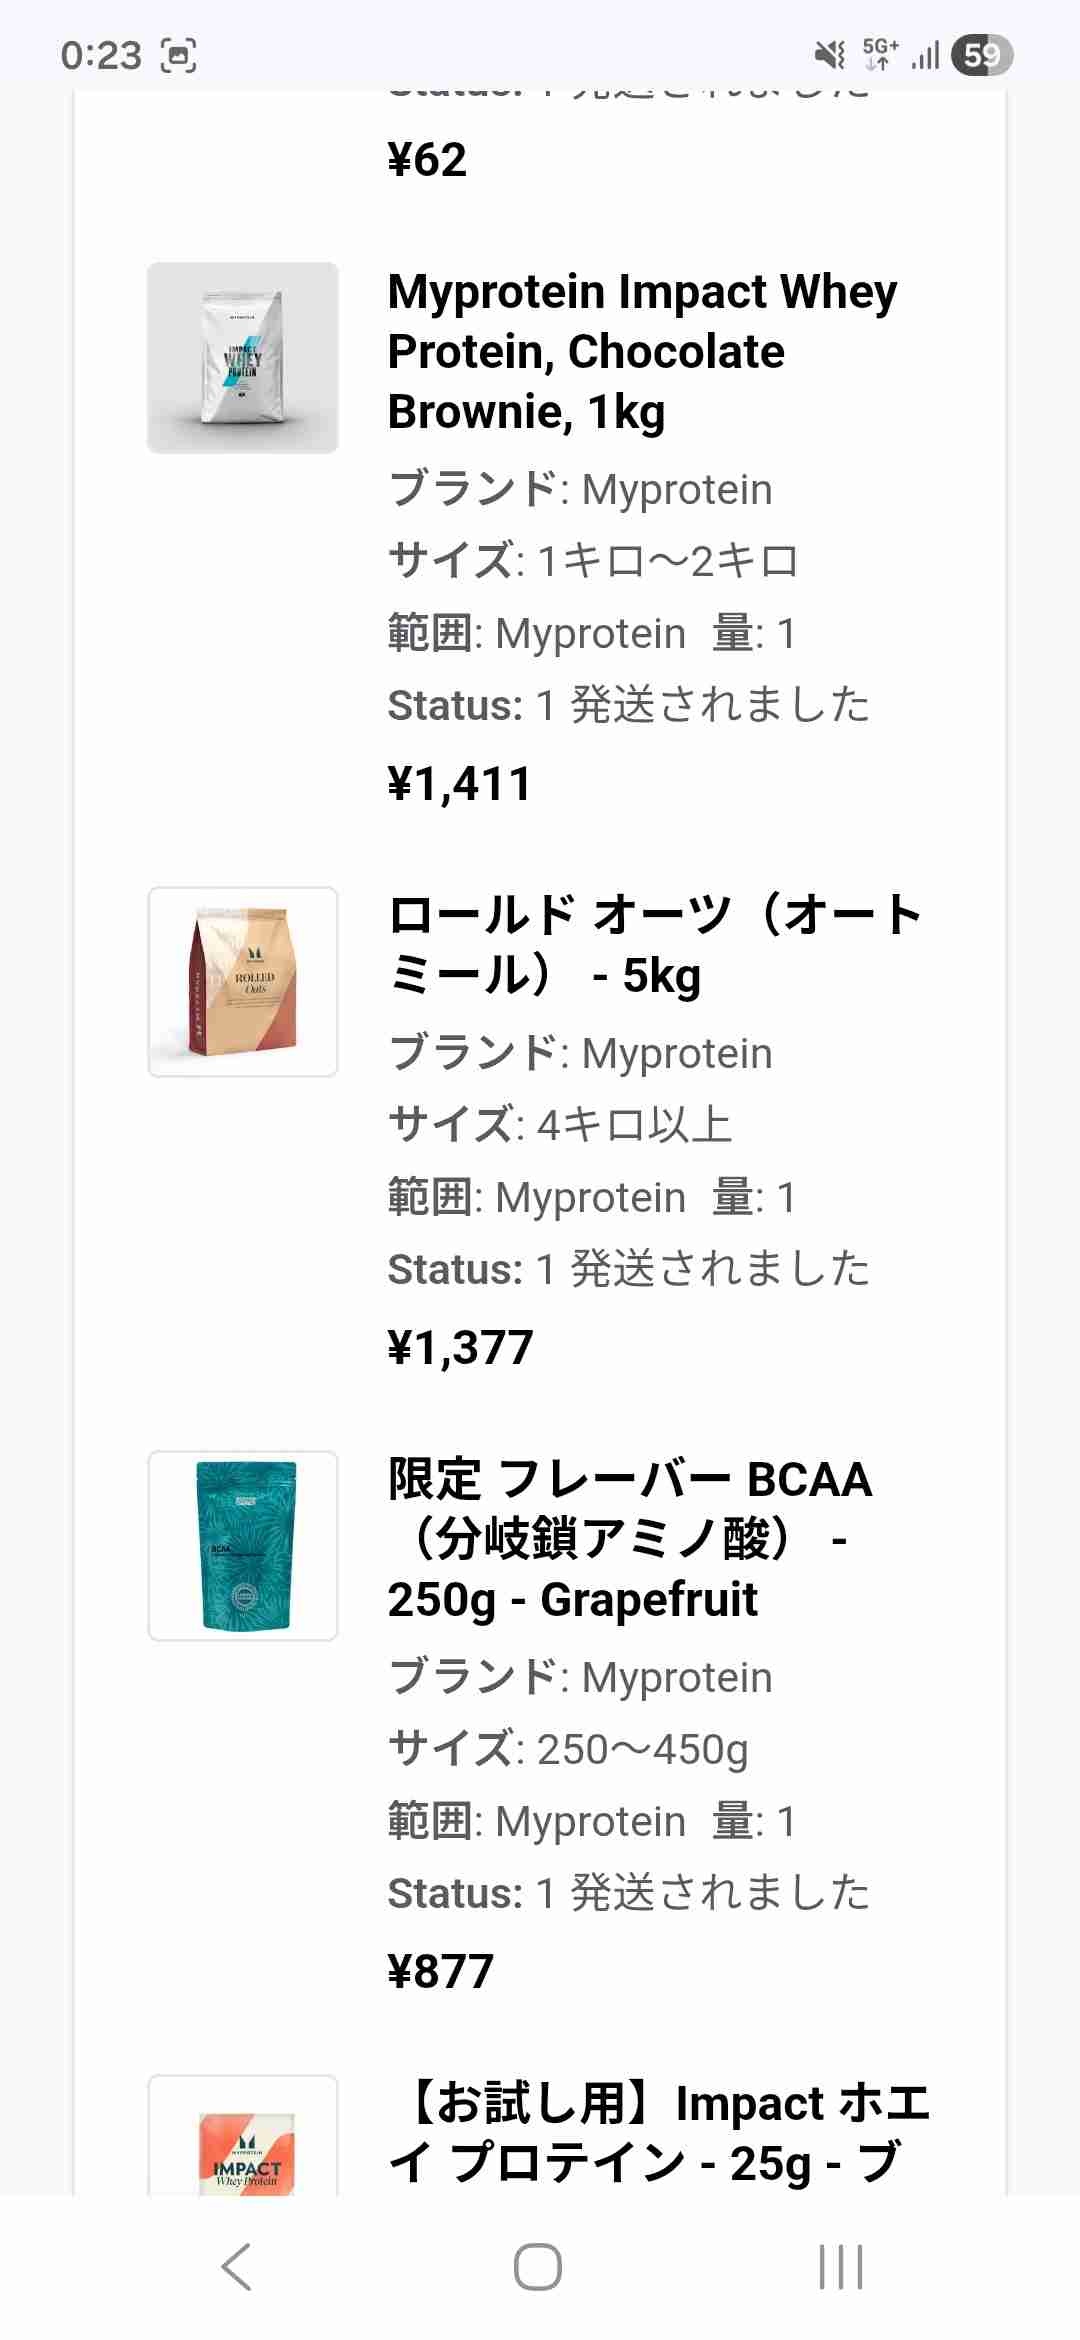Viewport: 1080px width, 2340px height.
Task: Tap the ¥62 price at top
Action: [x=427, y=160]
